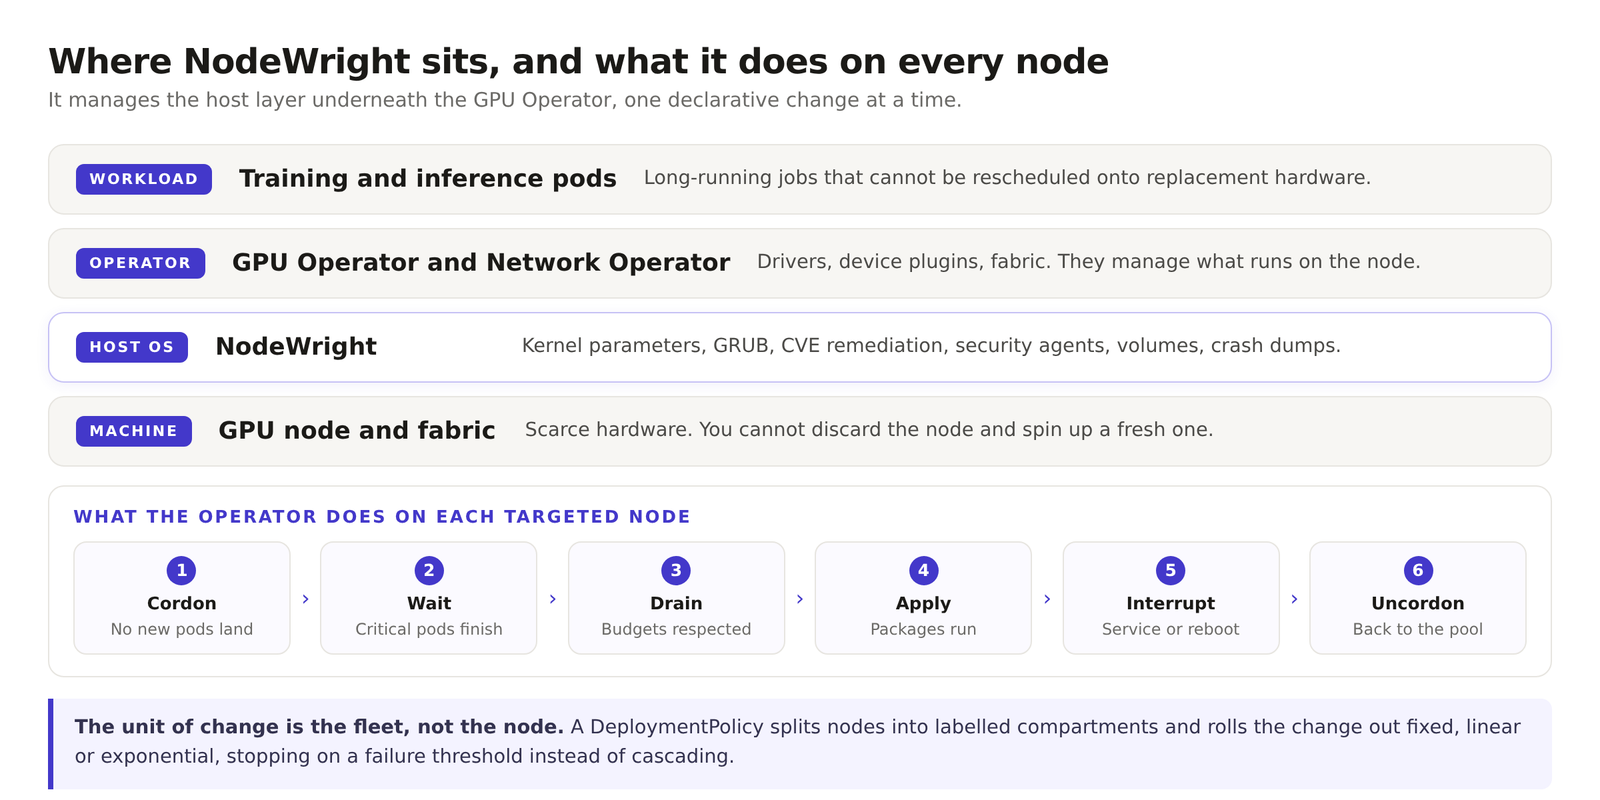1600x800 pixels.
Task: Select the "It manages the host layer" subtitle
Action: click(505, 100)
